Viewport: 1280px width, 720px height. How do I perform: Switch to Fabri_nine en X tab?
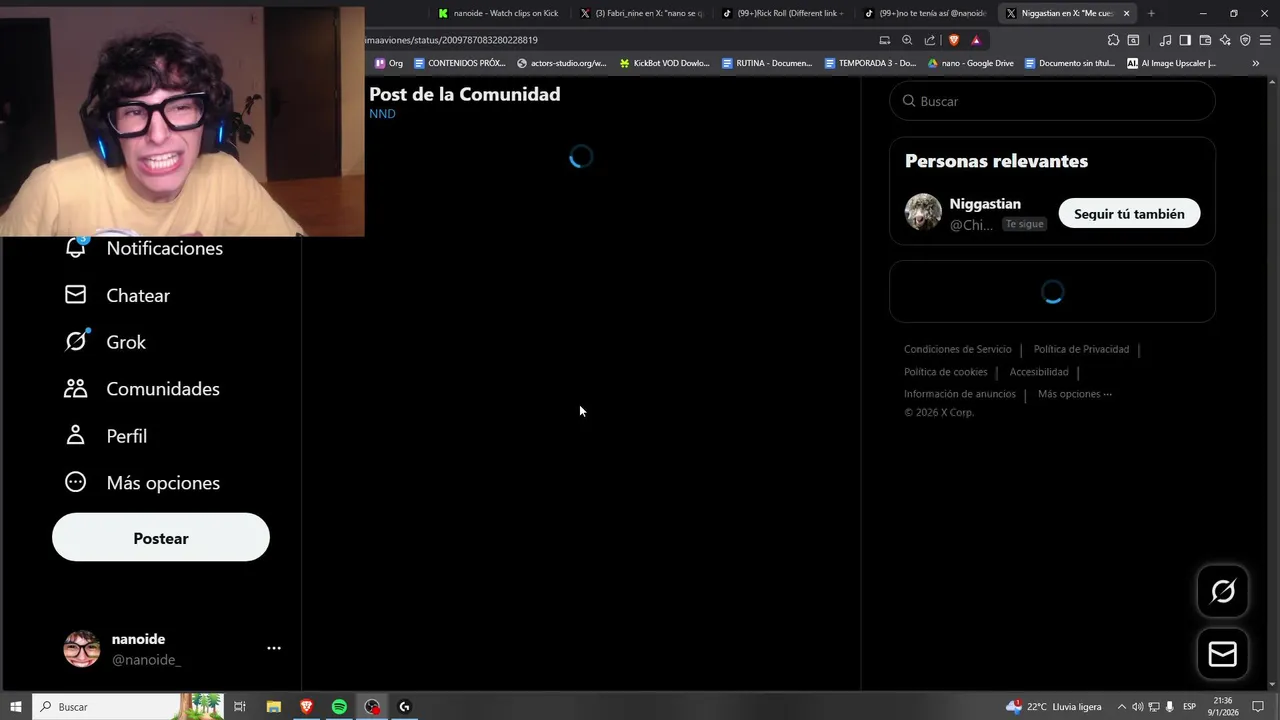(x=642, y=13)
